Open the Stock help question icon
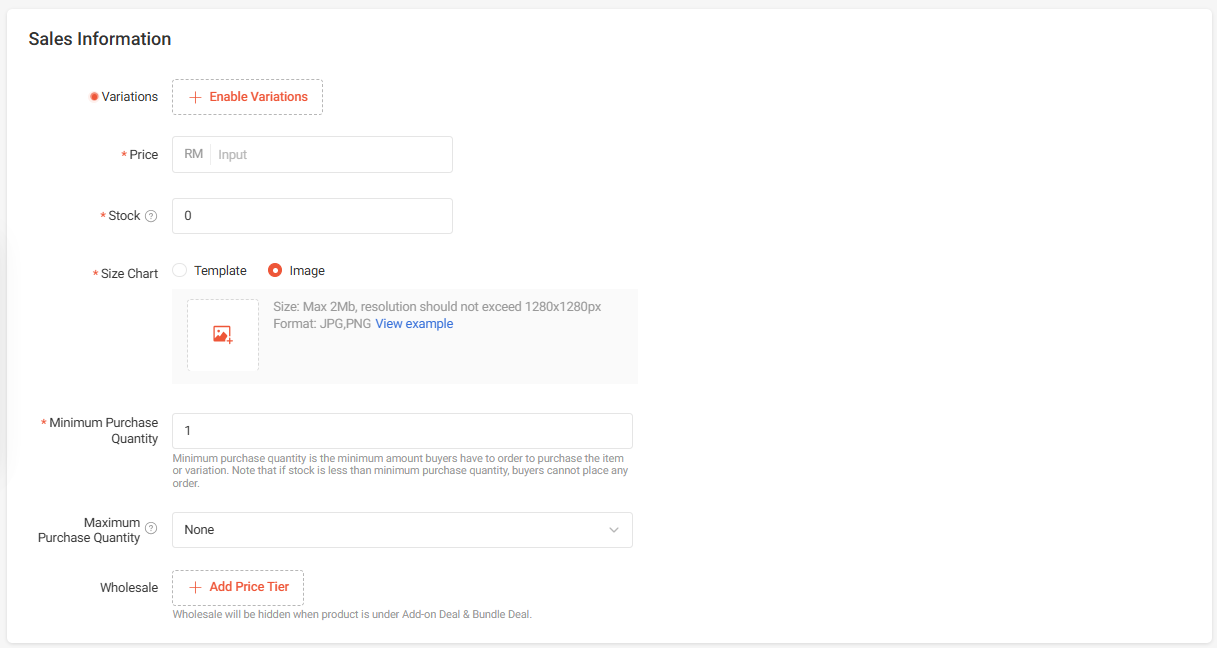This screenshot has height=648, width=1217. click(151, 216)
